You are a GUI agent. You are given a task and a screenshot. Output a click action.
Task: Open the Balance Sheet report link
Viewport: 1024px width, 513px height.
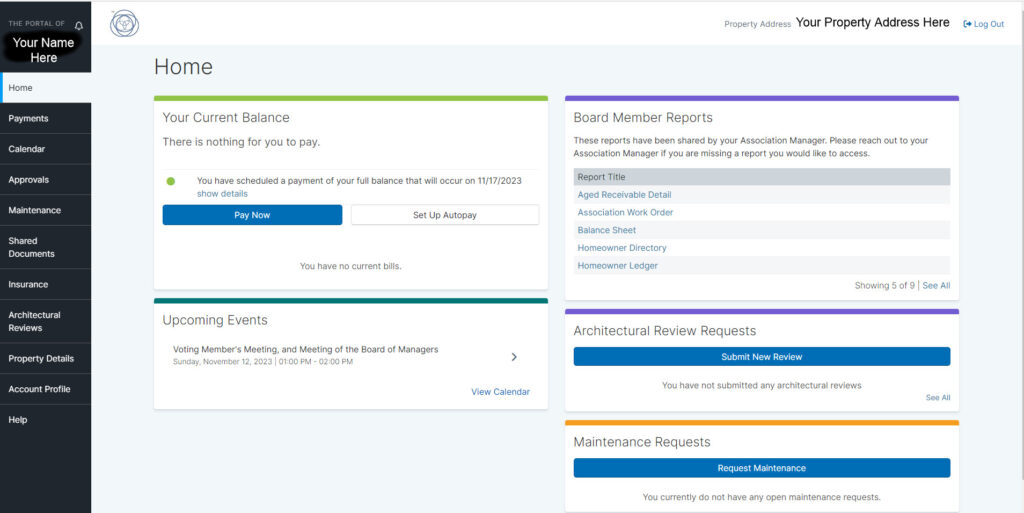coord(607,230)
